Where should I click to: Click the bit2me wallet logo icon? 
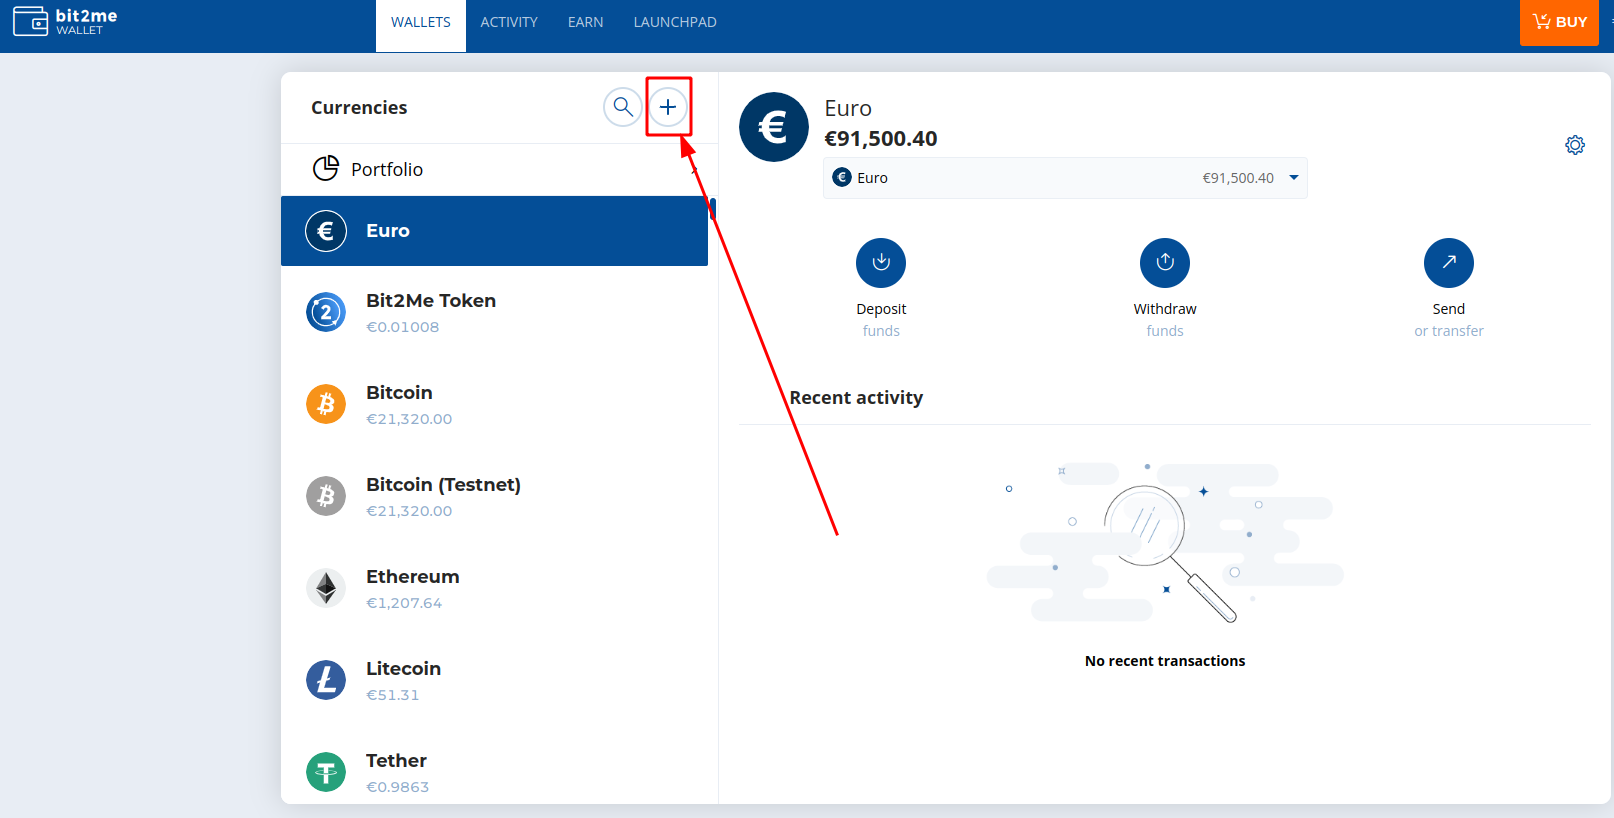pos(30,21)
